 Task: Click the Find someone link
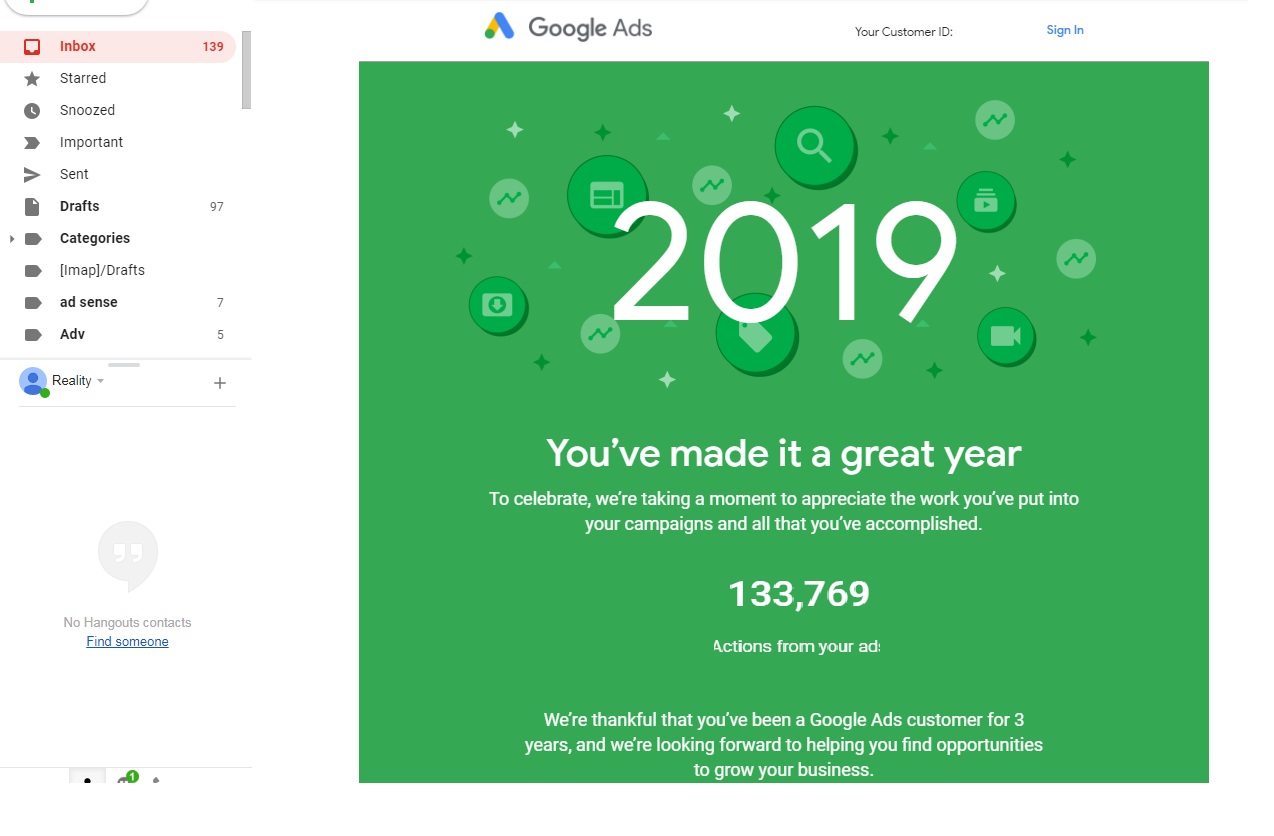point(127,641)
